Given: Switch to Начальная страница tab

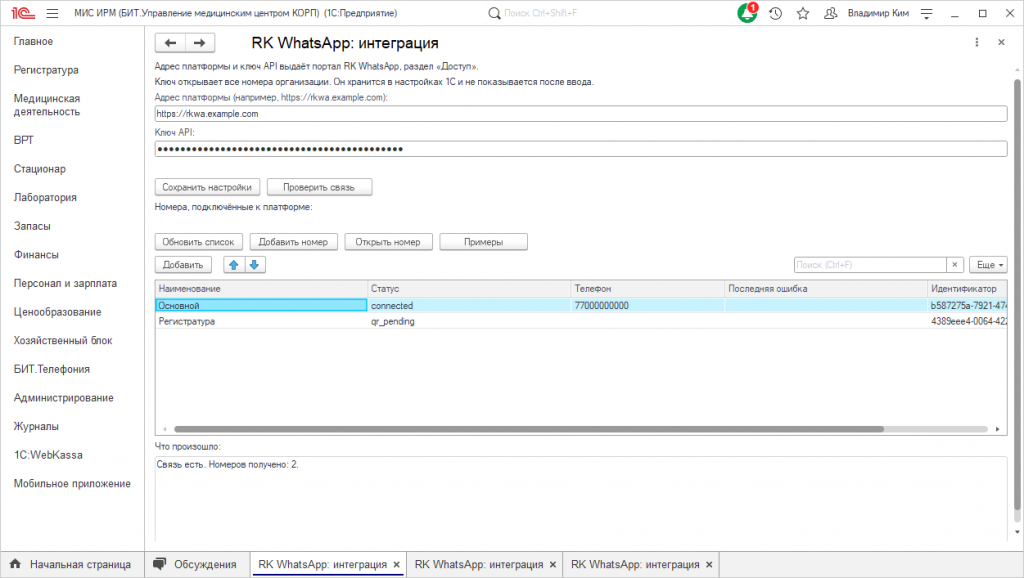Looking at the screenshot, I should [x=72, y=564].
